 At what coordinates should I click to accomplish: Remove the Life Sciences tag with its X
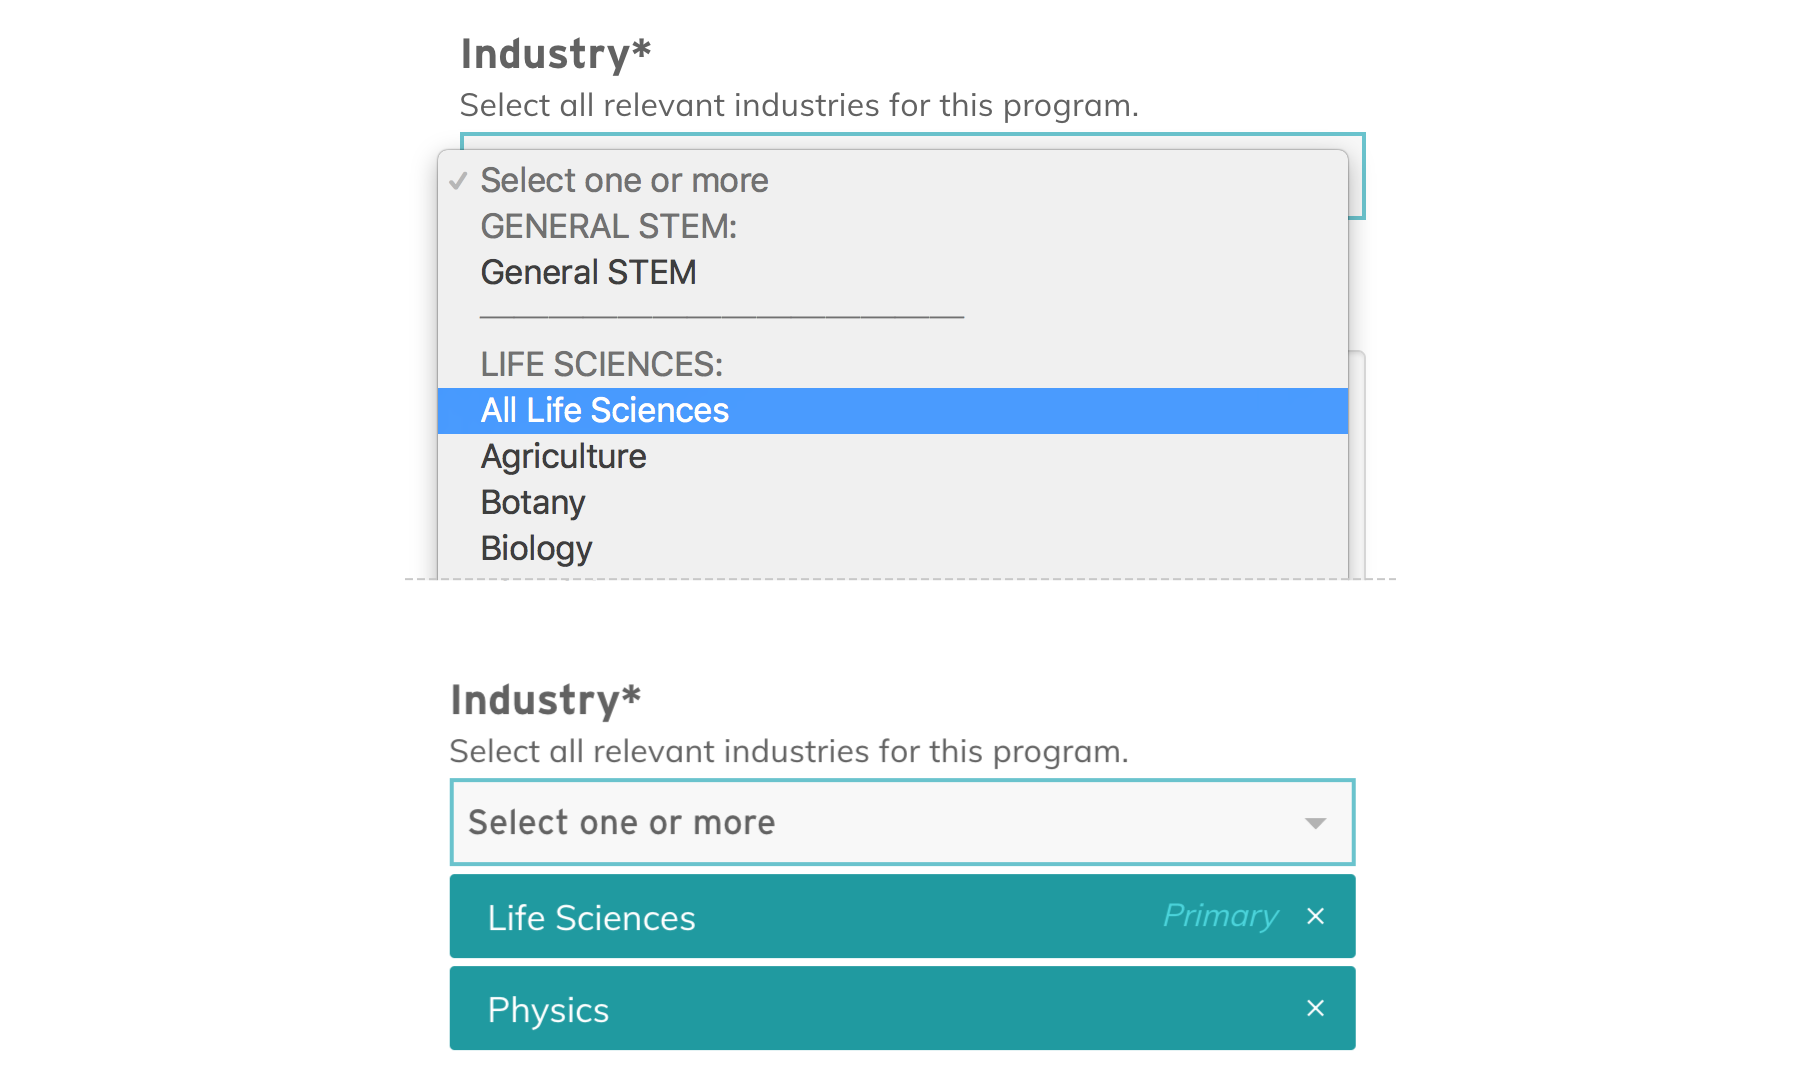pos(1315,916)
